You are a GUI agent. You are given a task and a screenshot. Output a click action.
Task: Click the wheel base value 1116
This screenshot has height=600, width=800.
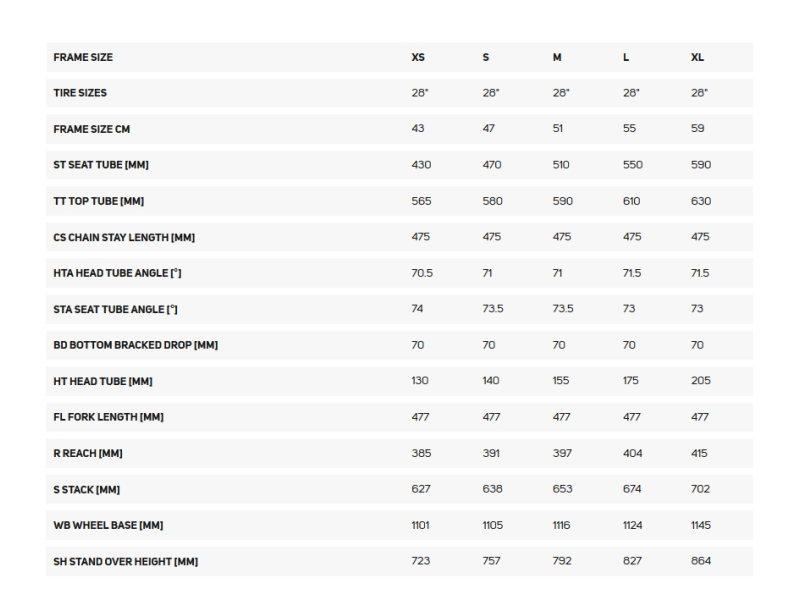point(561,525)
